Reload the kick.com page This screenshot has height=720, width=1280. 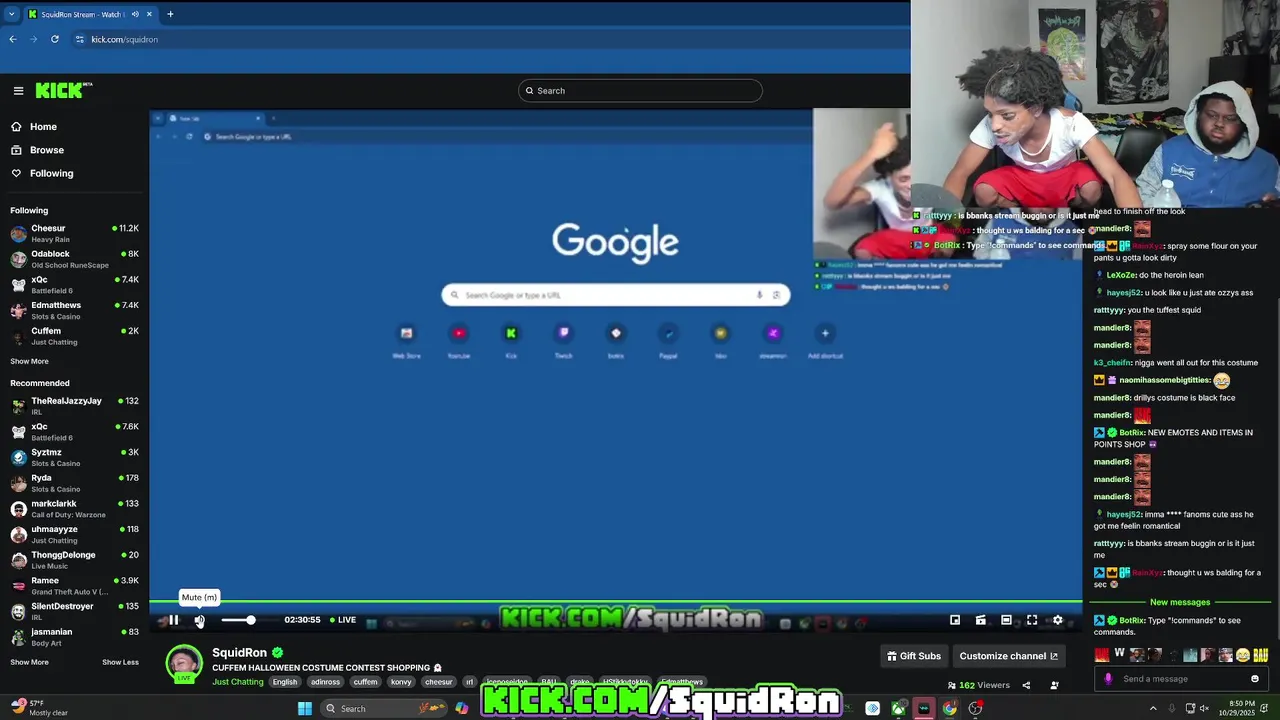coord(55,39)
